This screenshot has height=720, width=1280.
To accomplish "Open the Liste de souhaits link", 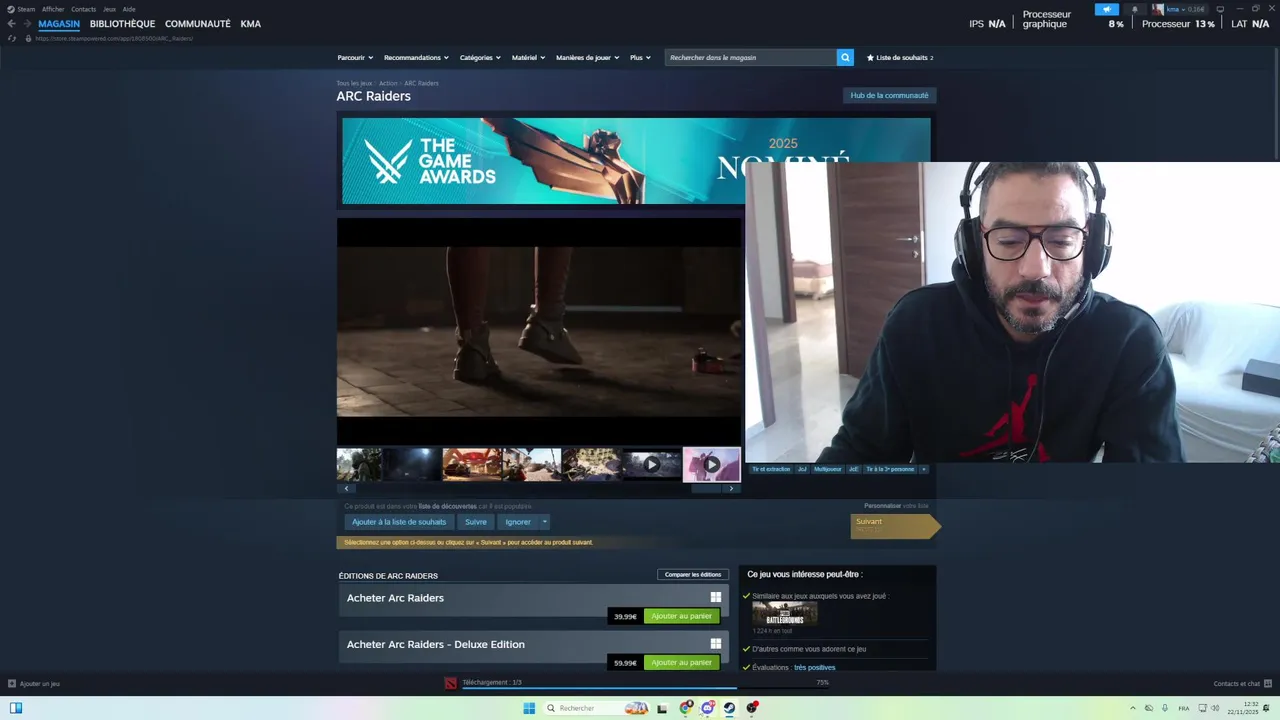I will coord(900,58).
